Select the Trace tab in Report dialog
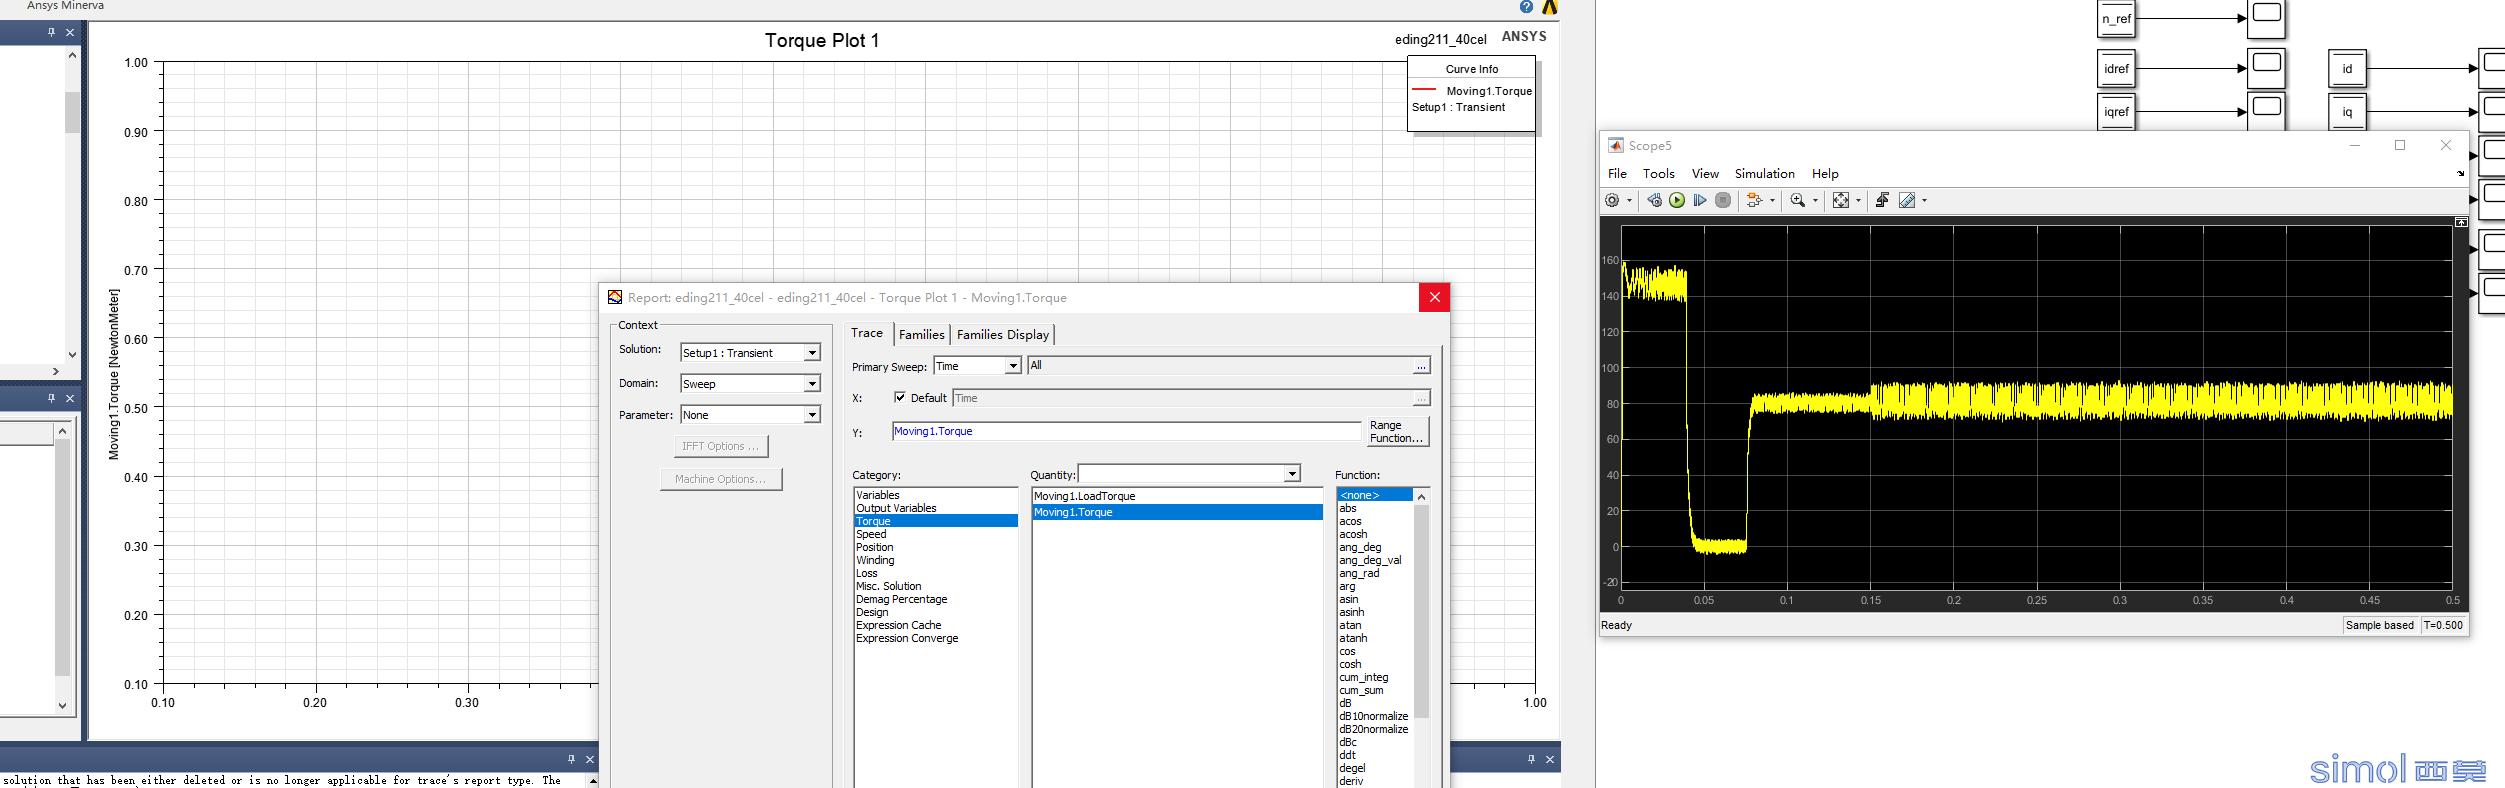 tap(867, 333)
